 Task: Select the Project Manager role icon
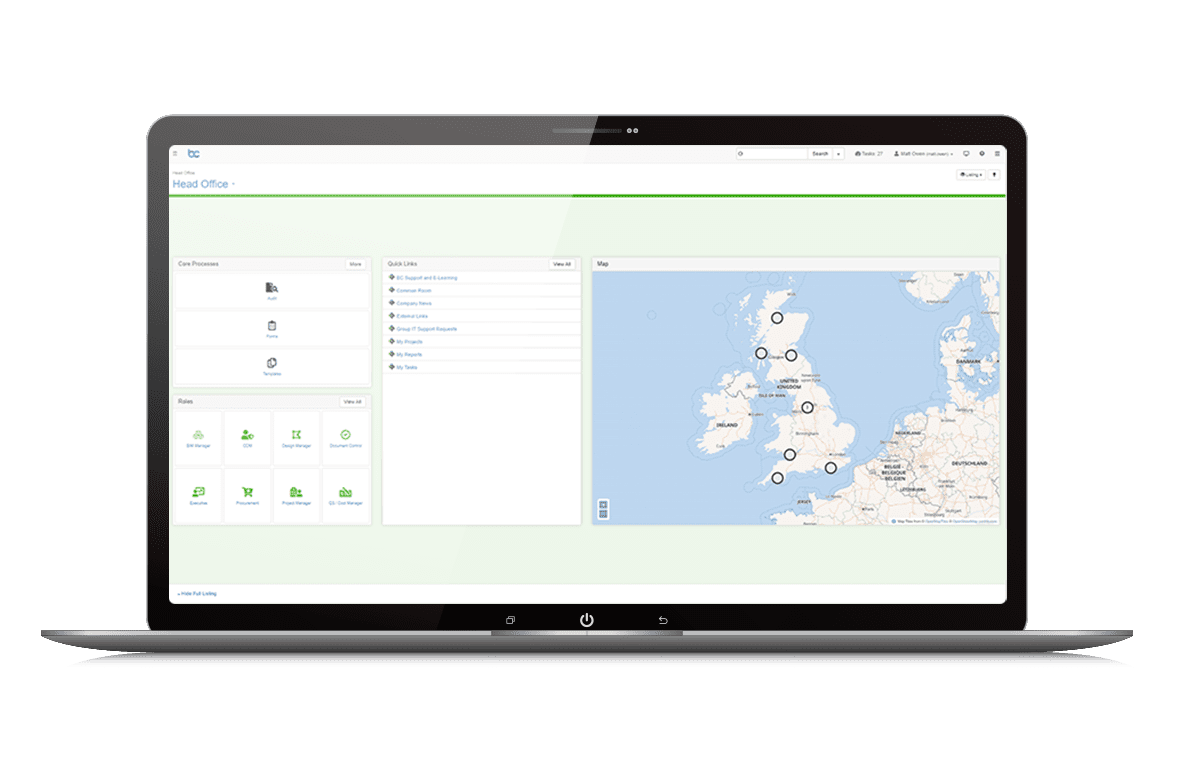296,492
